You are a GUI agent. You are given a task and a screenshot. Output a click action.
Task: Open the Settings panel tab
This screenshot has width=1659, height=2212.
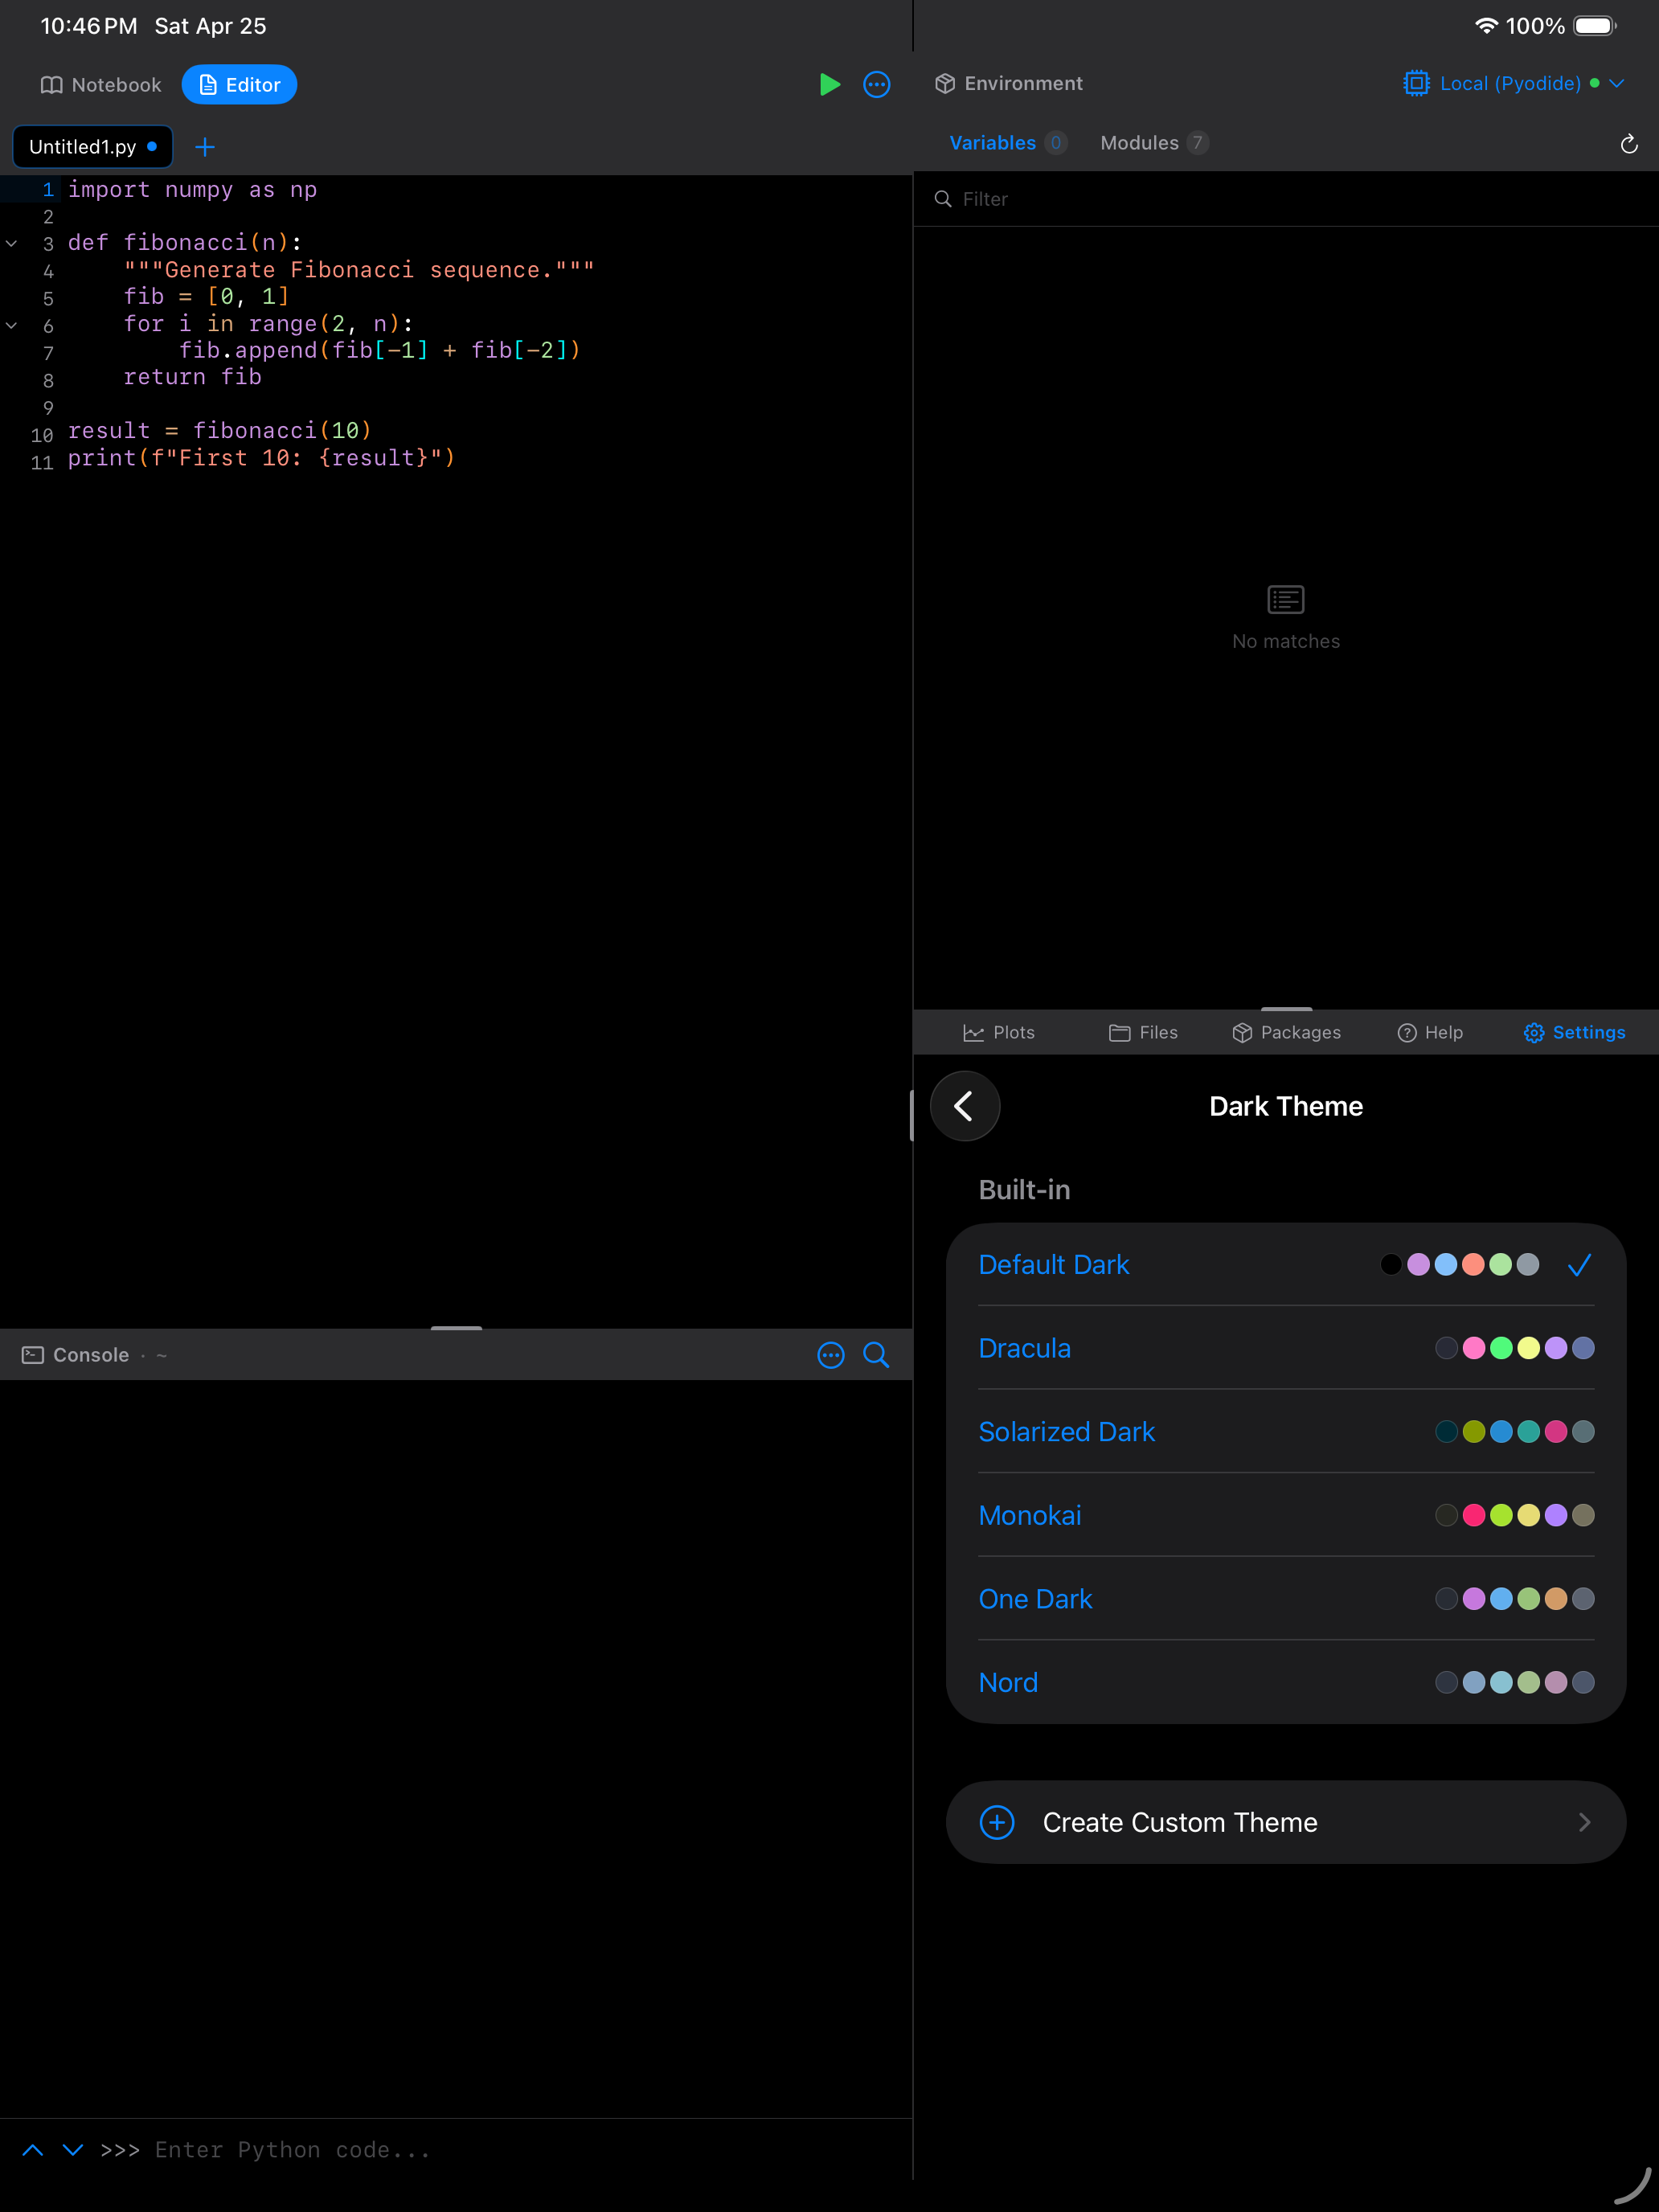click(1574, 1033)
